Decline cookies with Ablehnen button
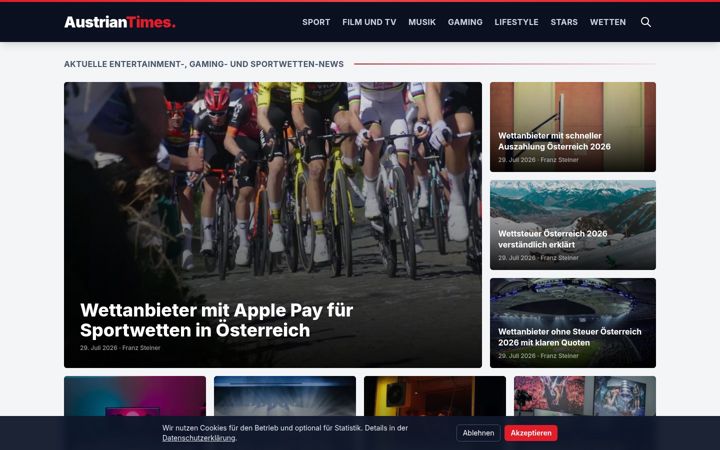This screenshot has width=720, height=450. [478, 433]
